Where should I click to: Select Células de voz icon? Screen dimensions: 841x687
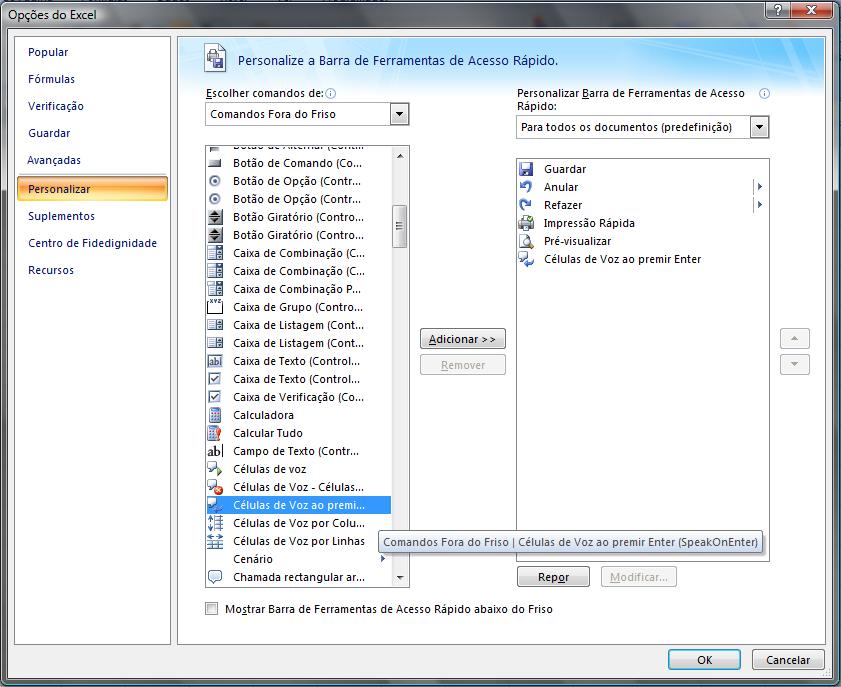click(x=215, y=469)
